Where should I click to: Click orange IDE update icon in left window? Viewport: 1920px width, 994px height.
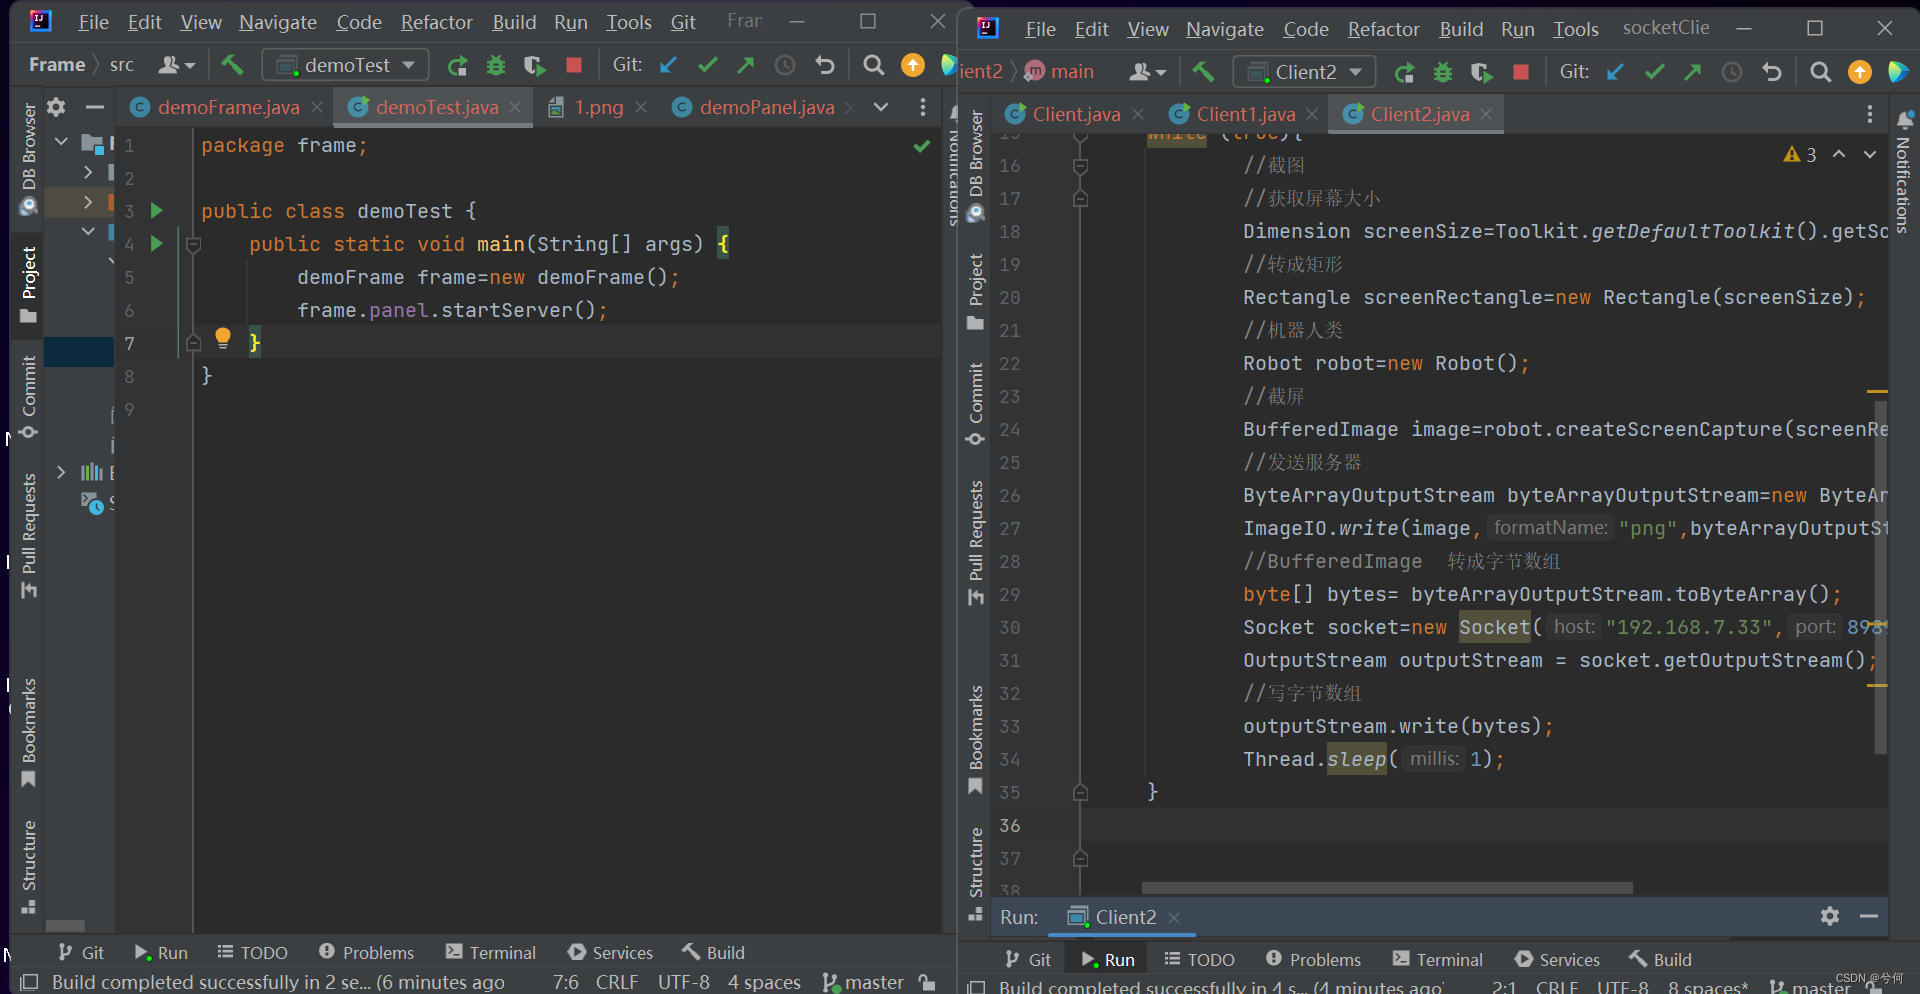pos(913,65)
